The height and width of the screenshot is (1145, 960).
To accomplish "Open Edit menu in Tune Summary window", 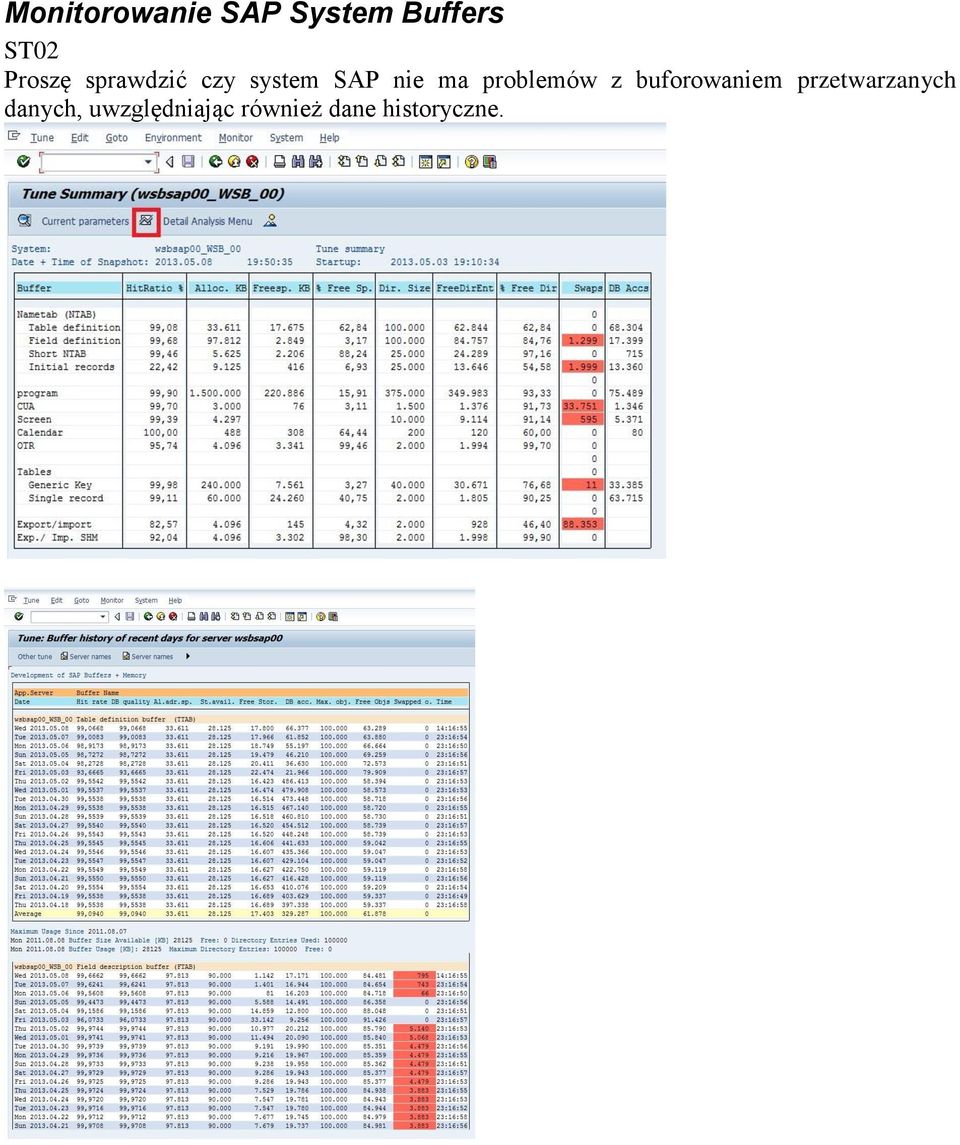I will (x=80, y=137).
